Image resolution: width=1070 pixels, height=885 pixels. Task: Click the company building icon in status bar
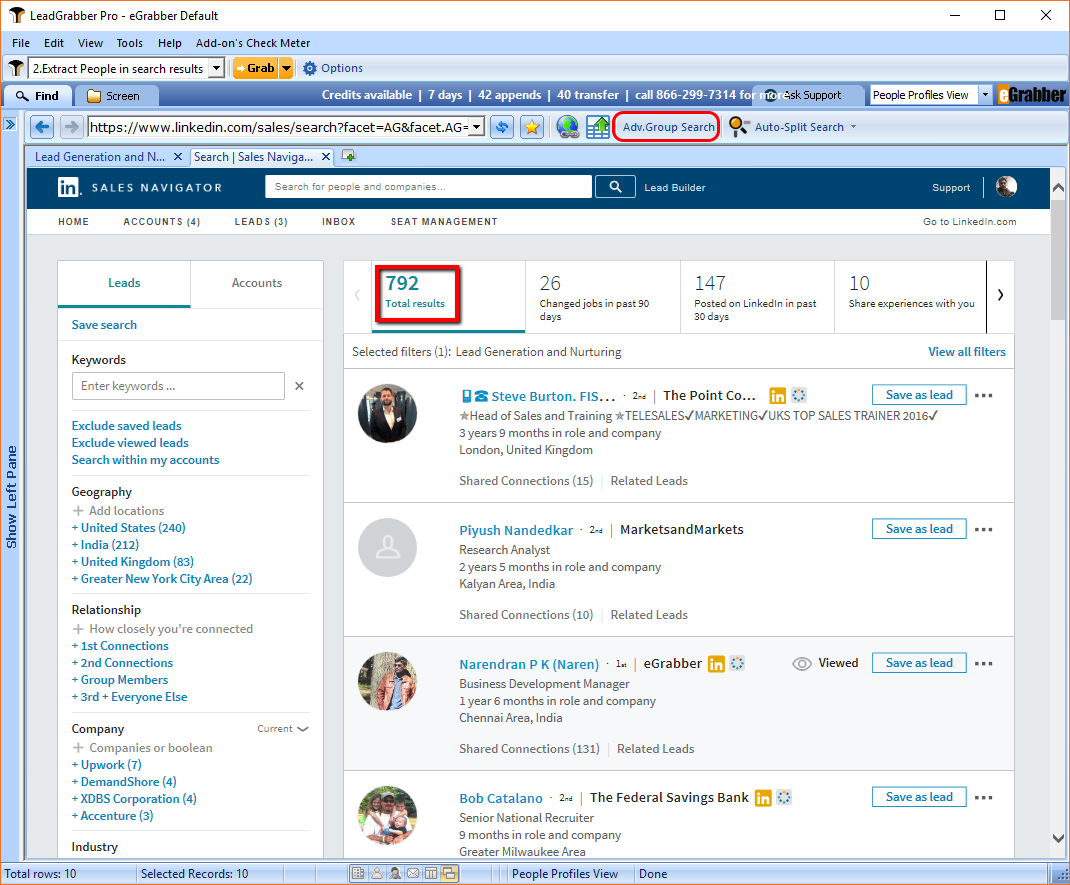coord(358,873)
